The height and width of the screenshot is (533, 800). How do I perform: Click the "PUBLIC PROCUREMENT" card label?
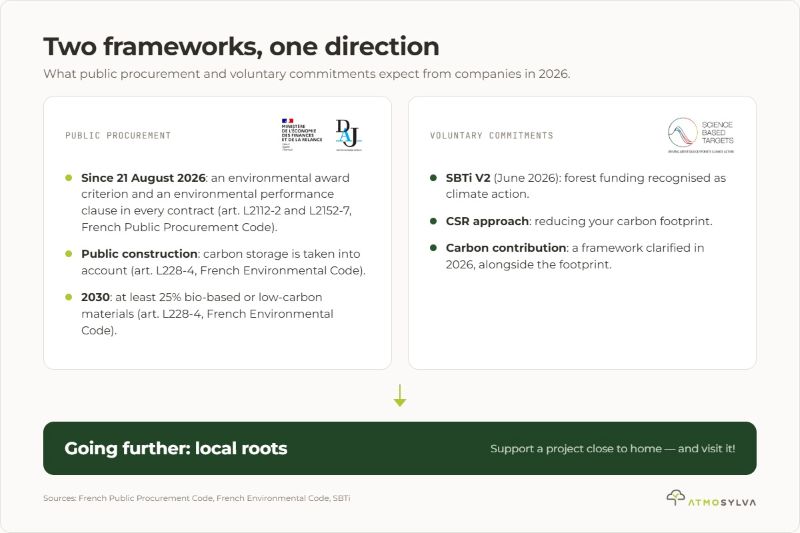tap(118, 135)
